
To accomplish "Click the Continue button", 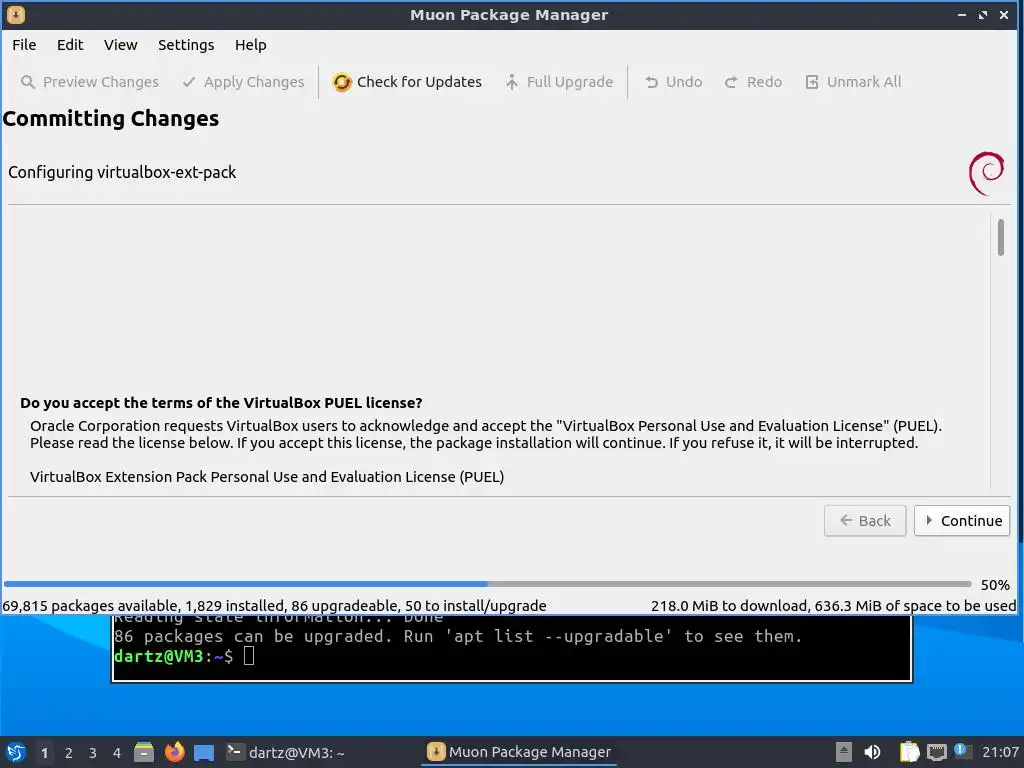I will 962,520.
